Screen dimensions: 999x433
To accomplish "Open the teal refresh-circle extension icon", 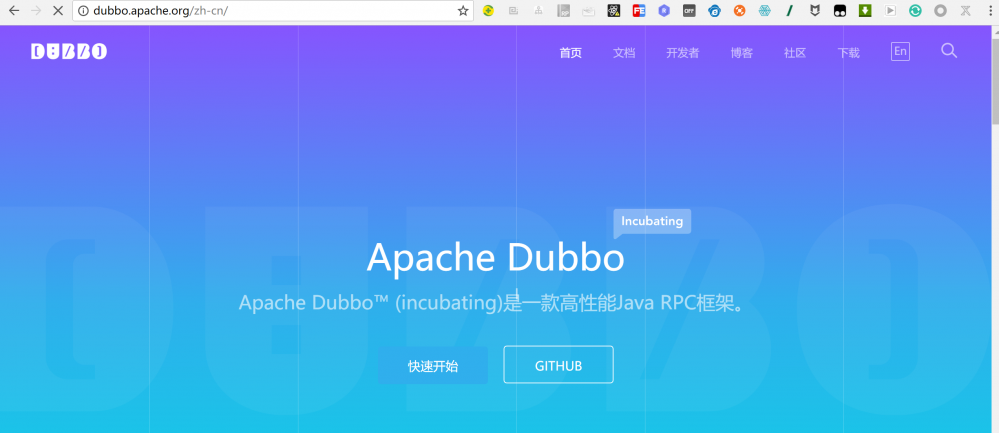I will (x=915, y=11).
